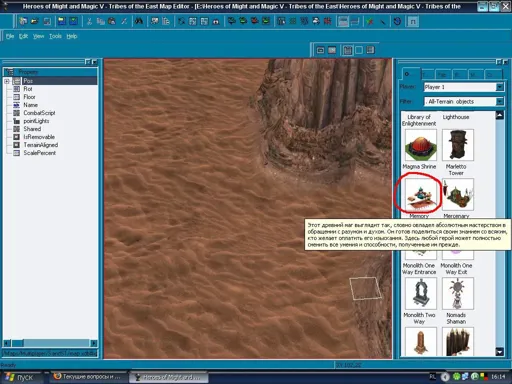
Task: Open the Help menu
Action: point(72,36)
